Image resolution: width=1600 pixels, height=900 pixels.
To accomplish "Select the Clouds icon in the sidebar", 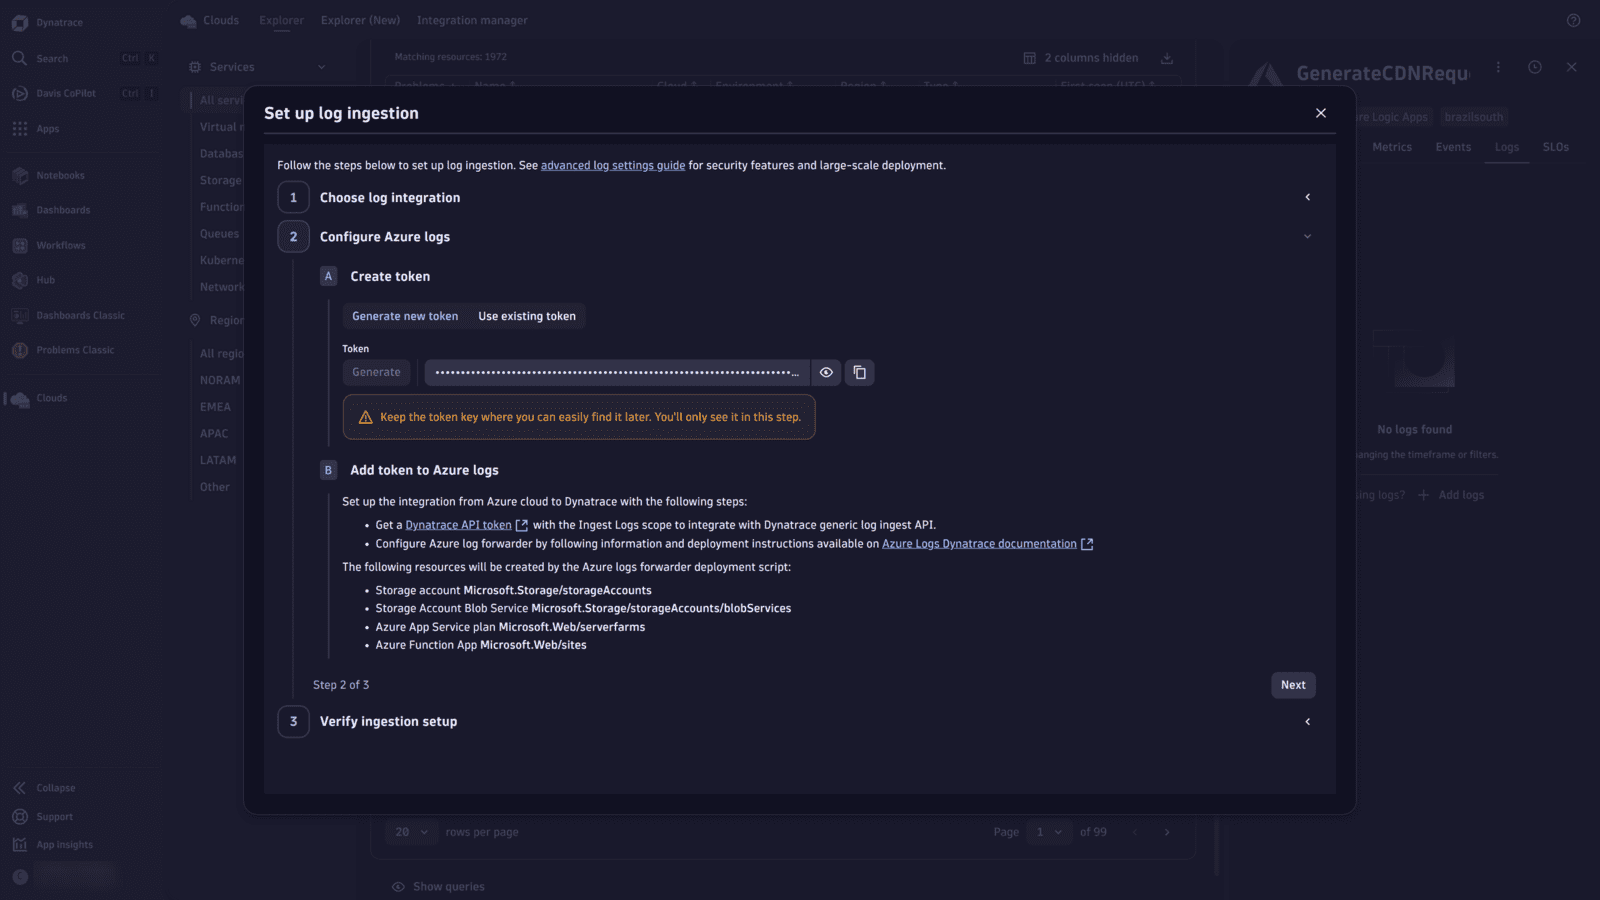I will coord(20,398).
